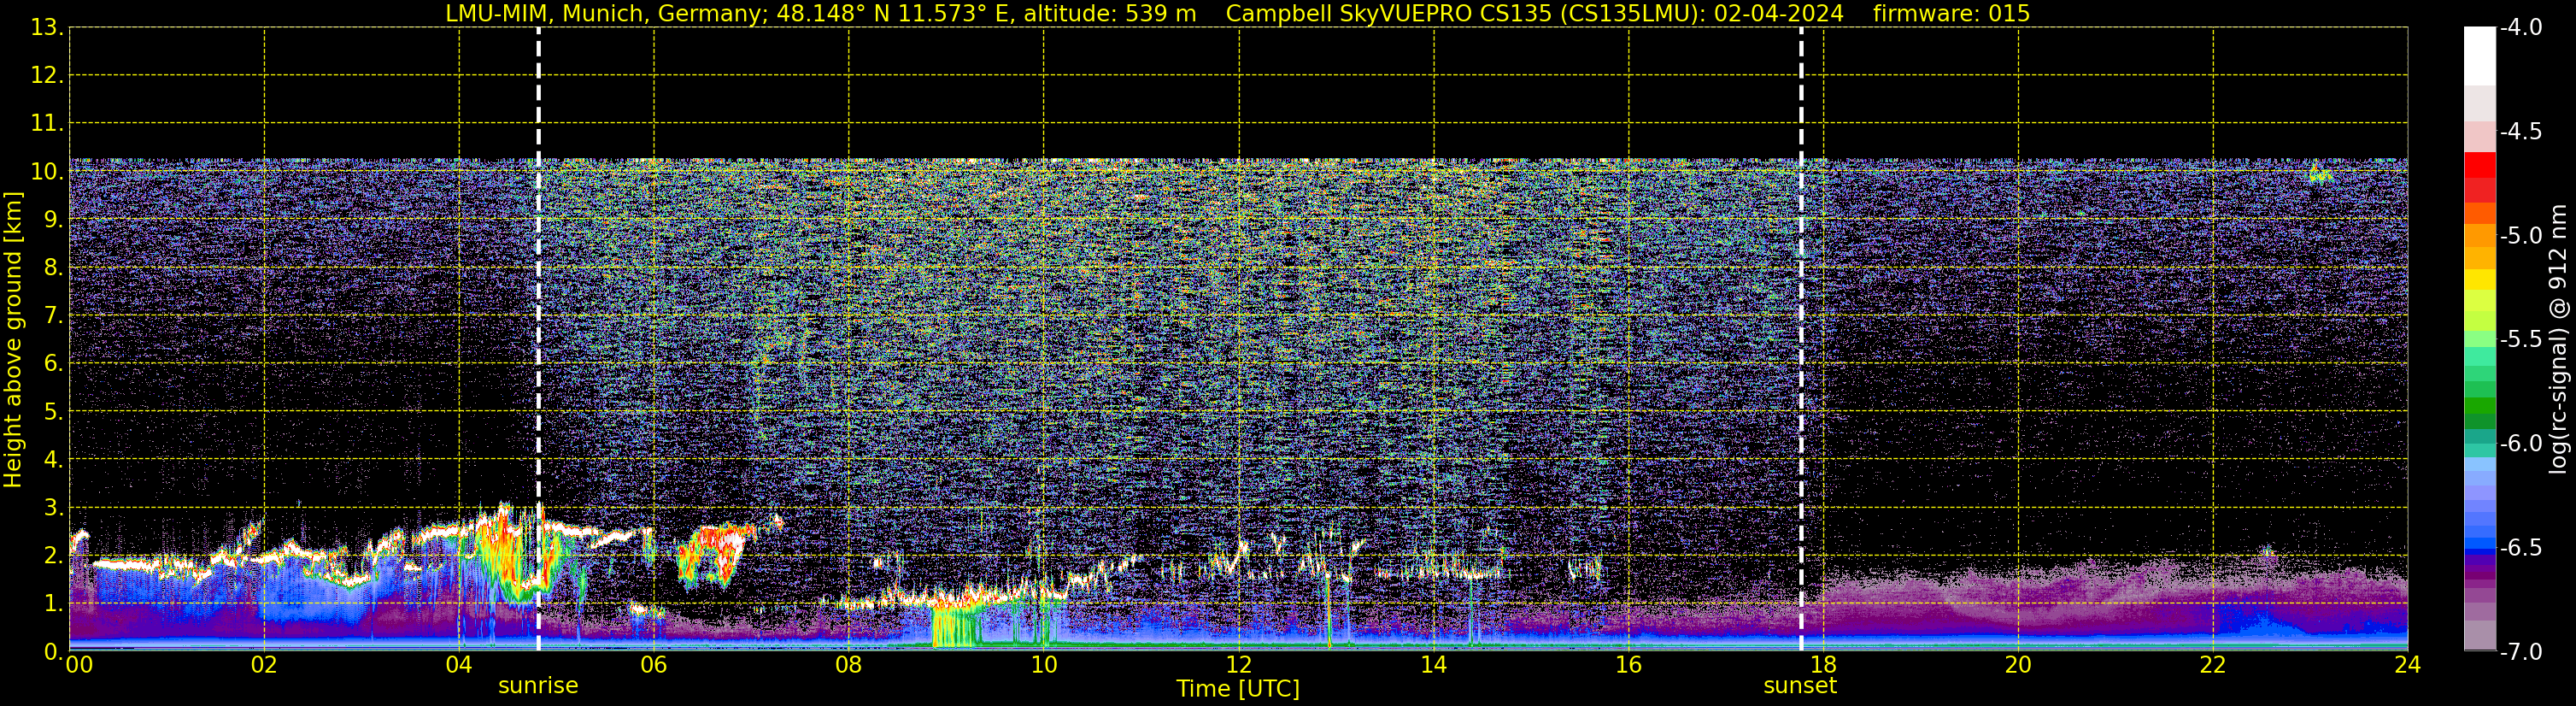Image resolution: width=2576 pixels, height=706 pixels.
Task: Click the height tick label 11
Action: tap(46, 123)
